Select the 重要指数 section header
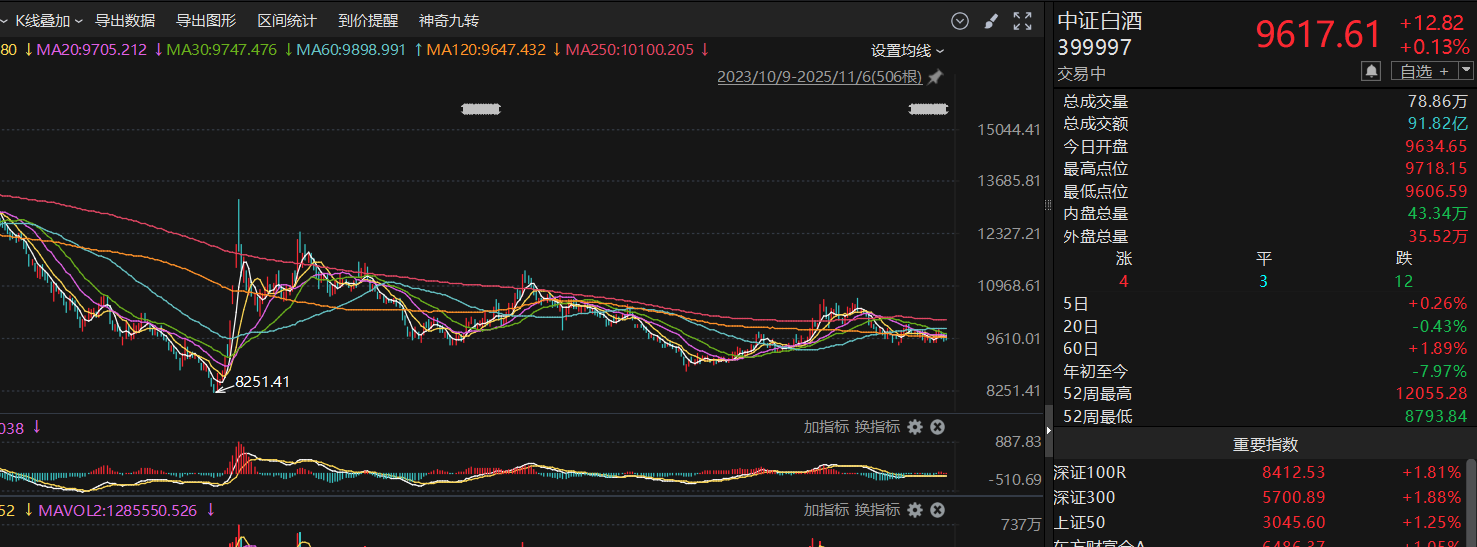This screenshot has height=547, width=1477. pos(1265,445)
